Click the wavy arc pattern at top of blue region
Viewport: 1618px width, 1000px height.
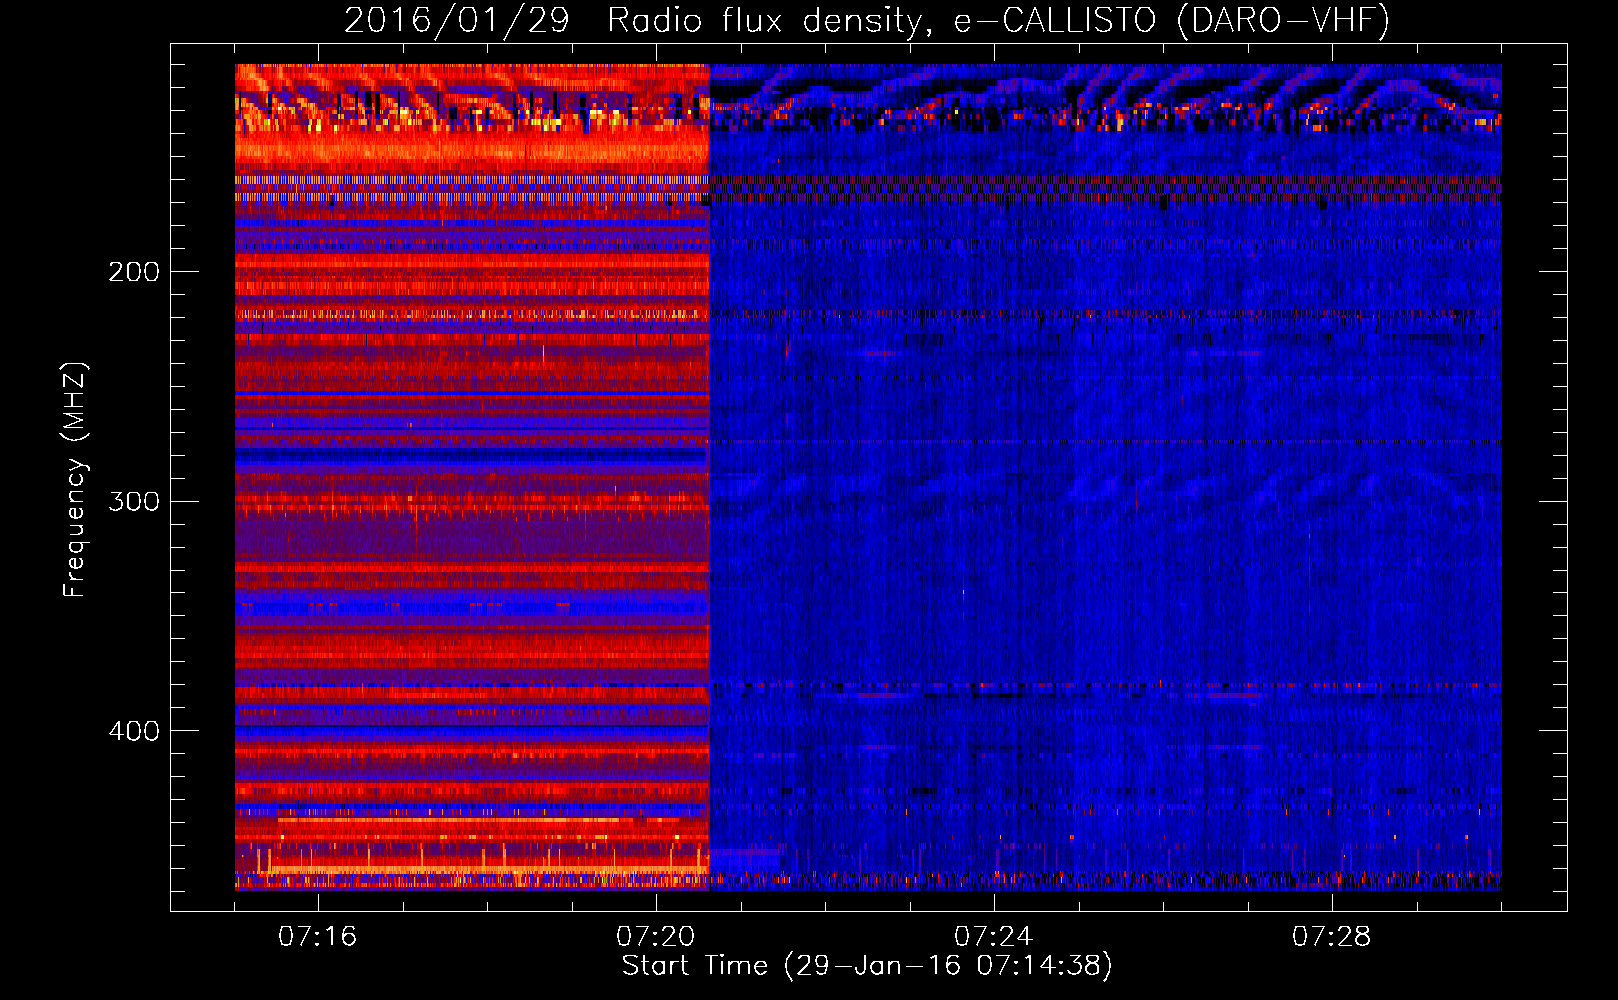(x=1100, y=85)
